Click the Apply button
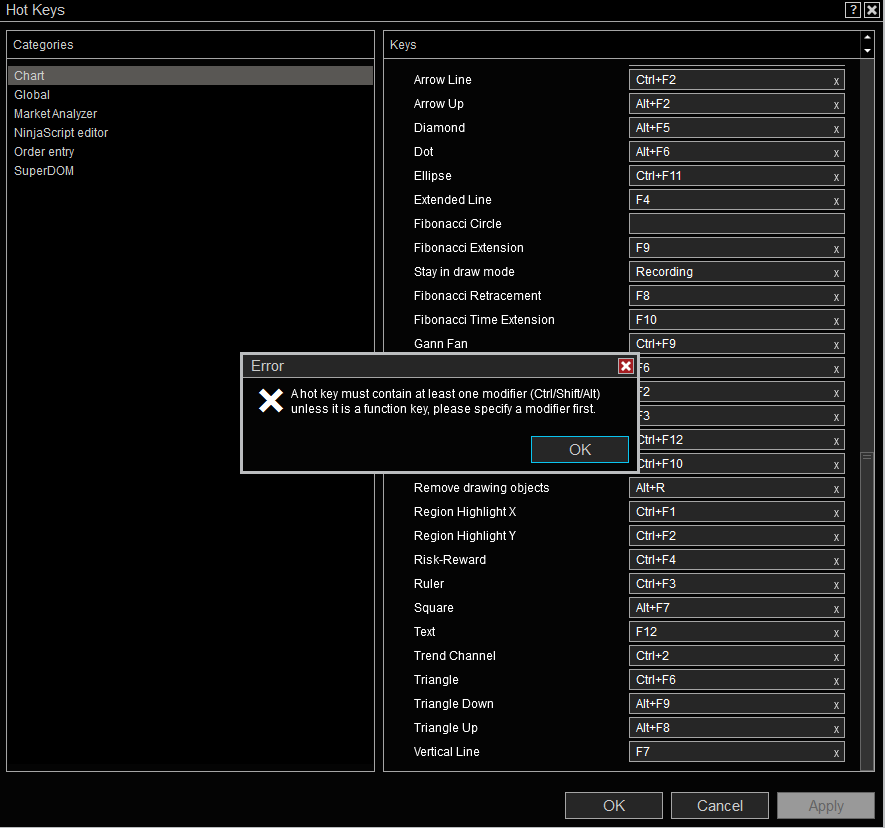Viewport: 885px width, 828px height. tap(826, 805)
